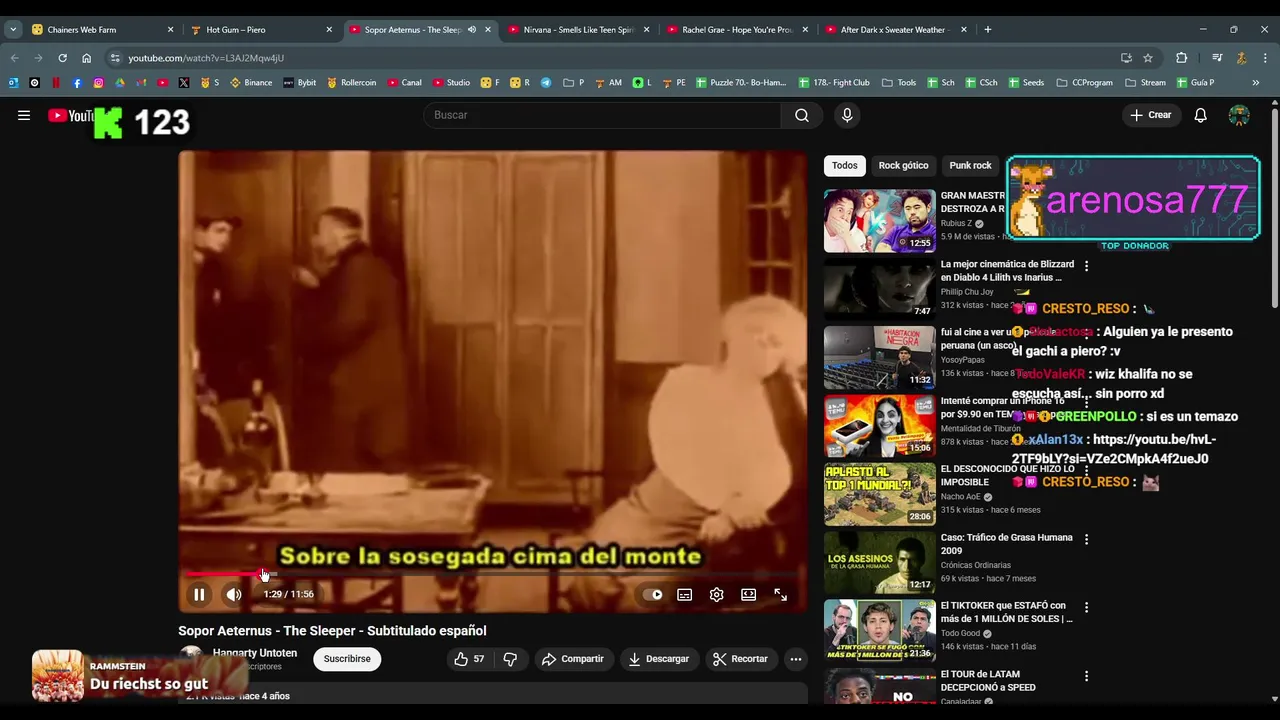Open the player settings gear
The image size is (1280, 720).
[716, 594]
